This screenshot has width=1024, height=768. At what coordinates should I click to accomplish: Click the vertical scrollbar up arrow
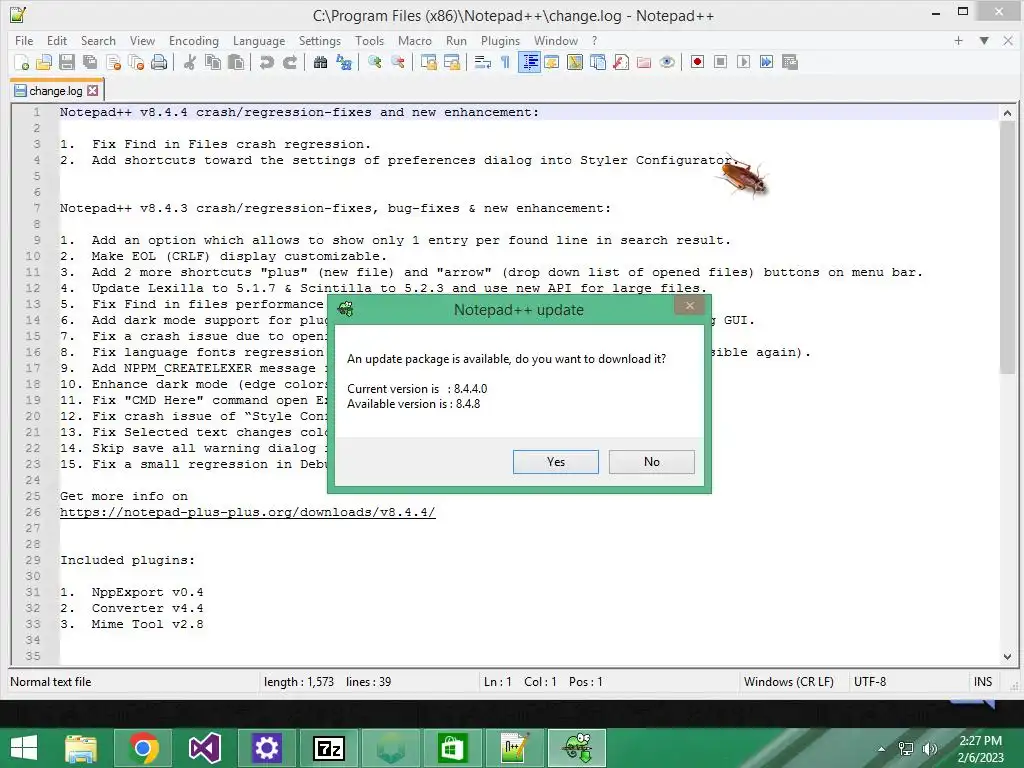(1007, 113)
